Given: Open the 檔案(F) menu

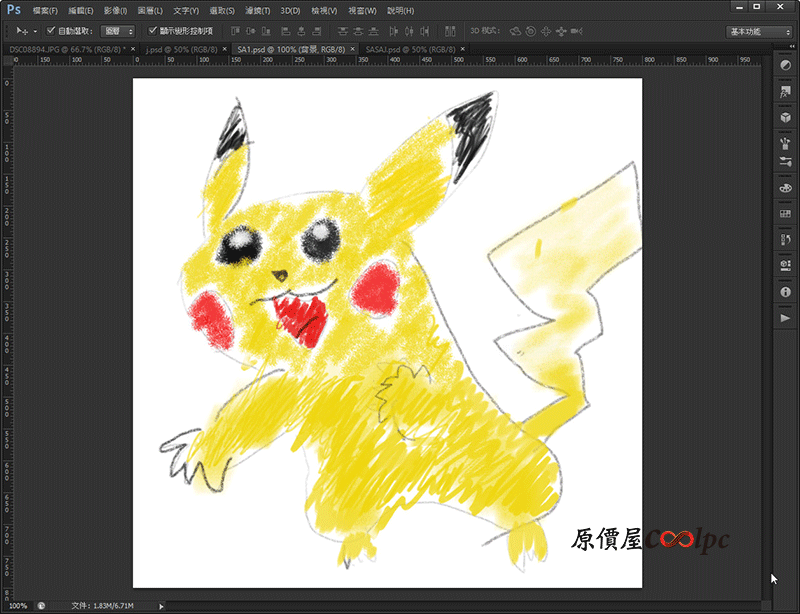Looking at the screenshot, I should pos(45,10).
